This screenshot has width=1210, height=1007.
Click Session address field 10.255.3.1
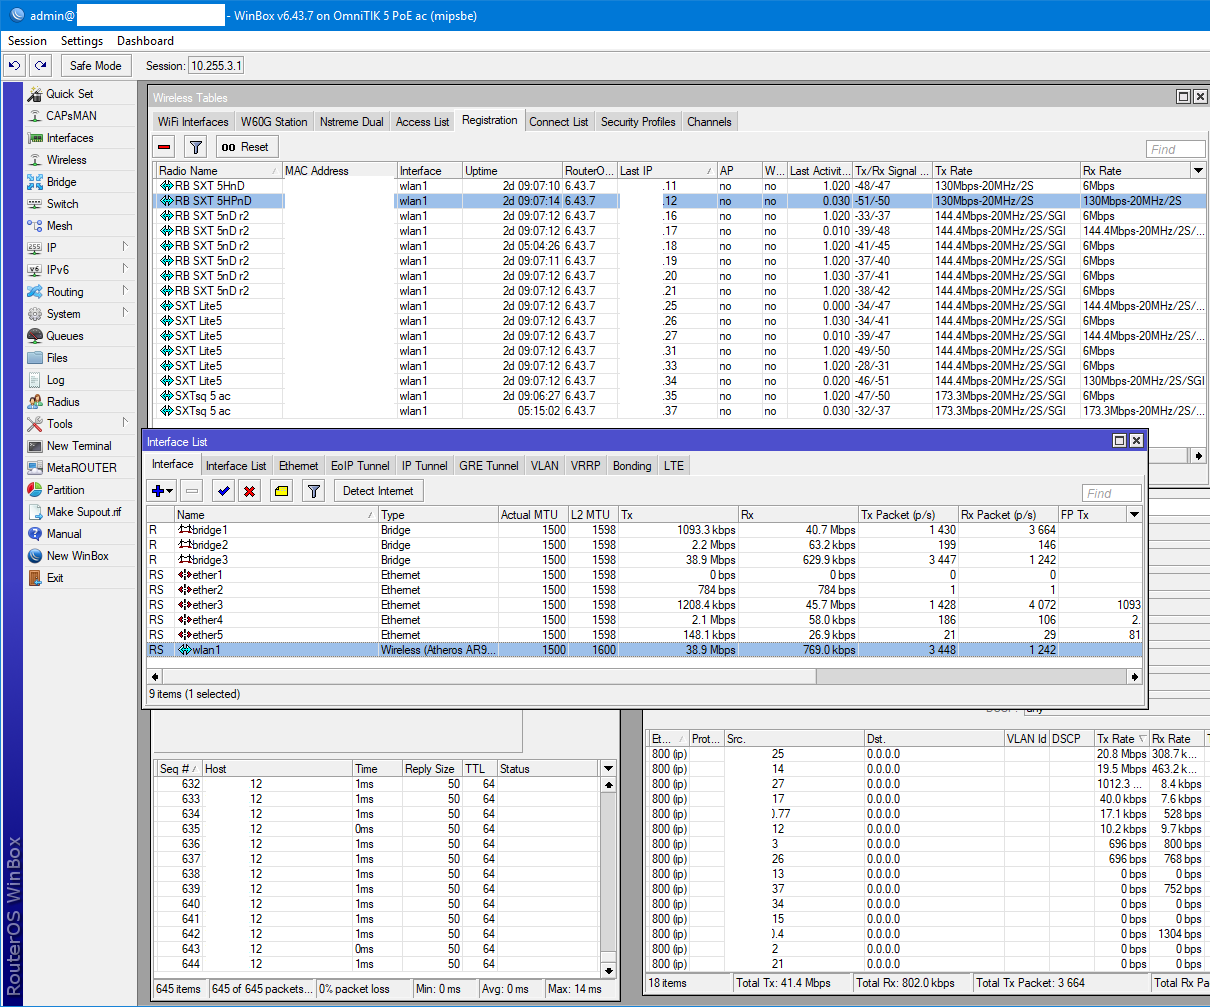(216, 66)
